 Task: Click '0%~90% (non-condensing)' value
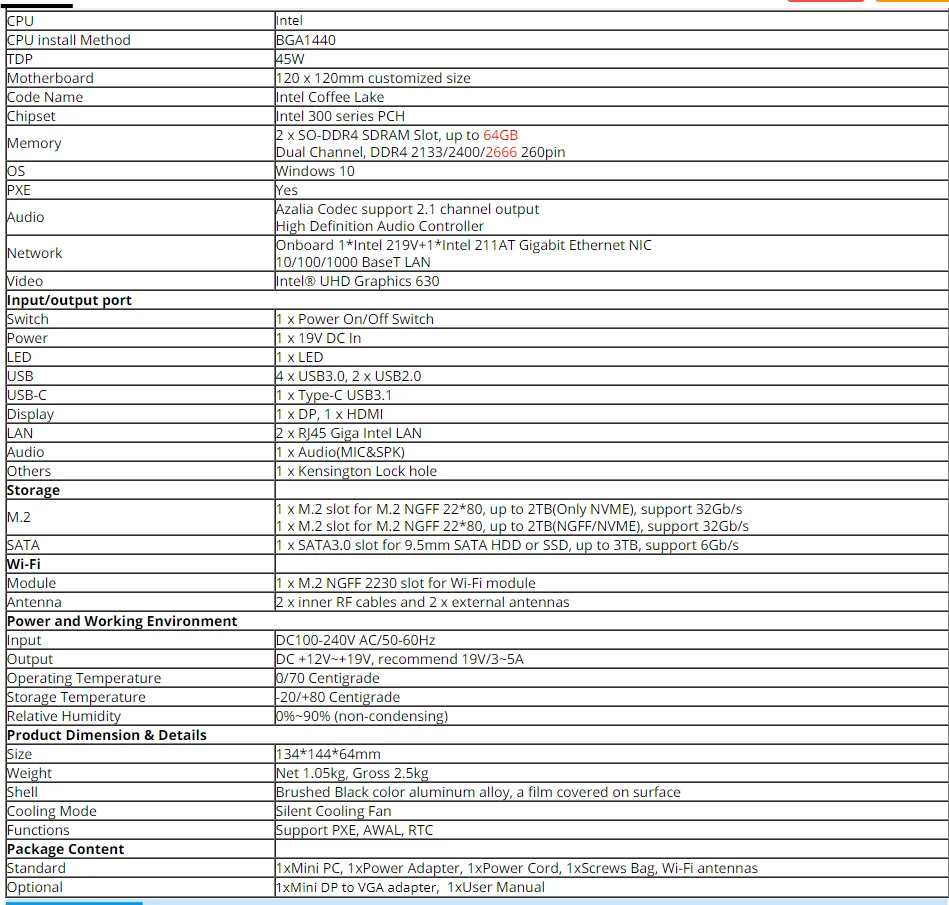click(362, 716)
